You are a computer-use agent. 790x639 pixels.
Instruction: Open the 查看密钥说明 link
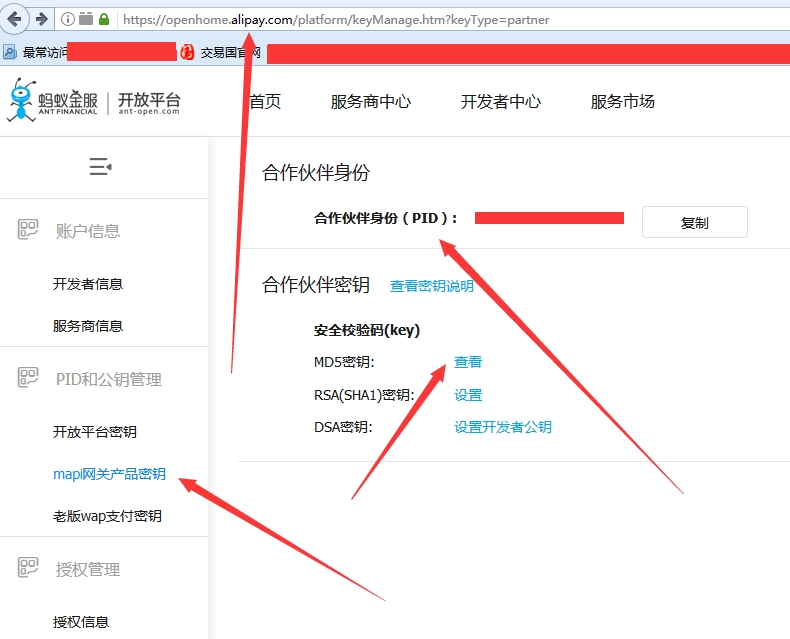pos(432,286)
